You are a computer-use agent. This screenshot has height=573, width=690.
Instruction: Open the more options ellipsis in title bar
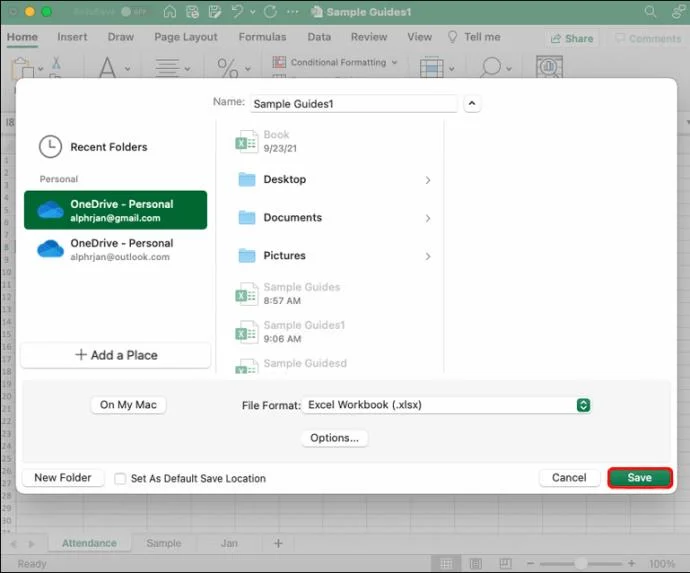pos(293,12)
